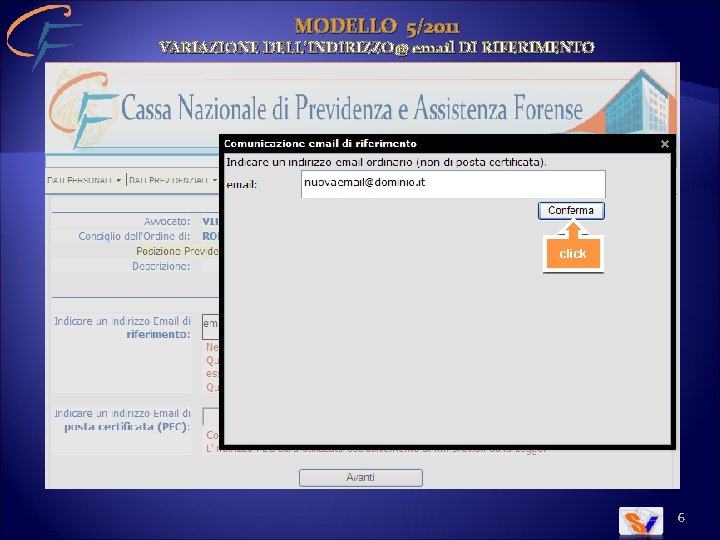Confirm the new email with Conferma button
Viewport: 720px width, 540px height.
571,211
